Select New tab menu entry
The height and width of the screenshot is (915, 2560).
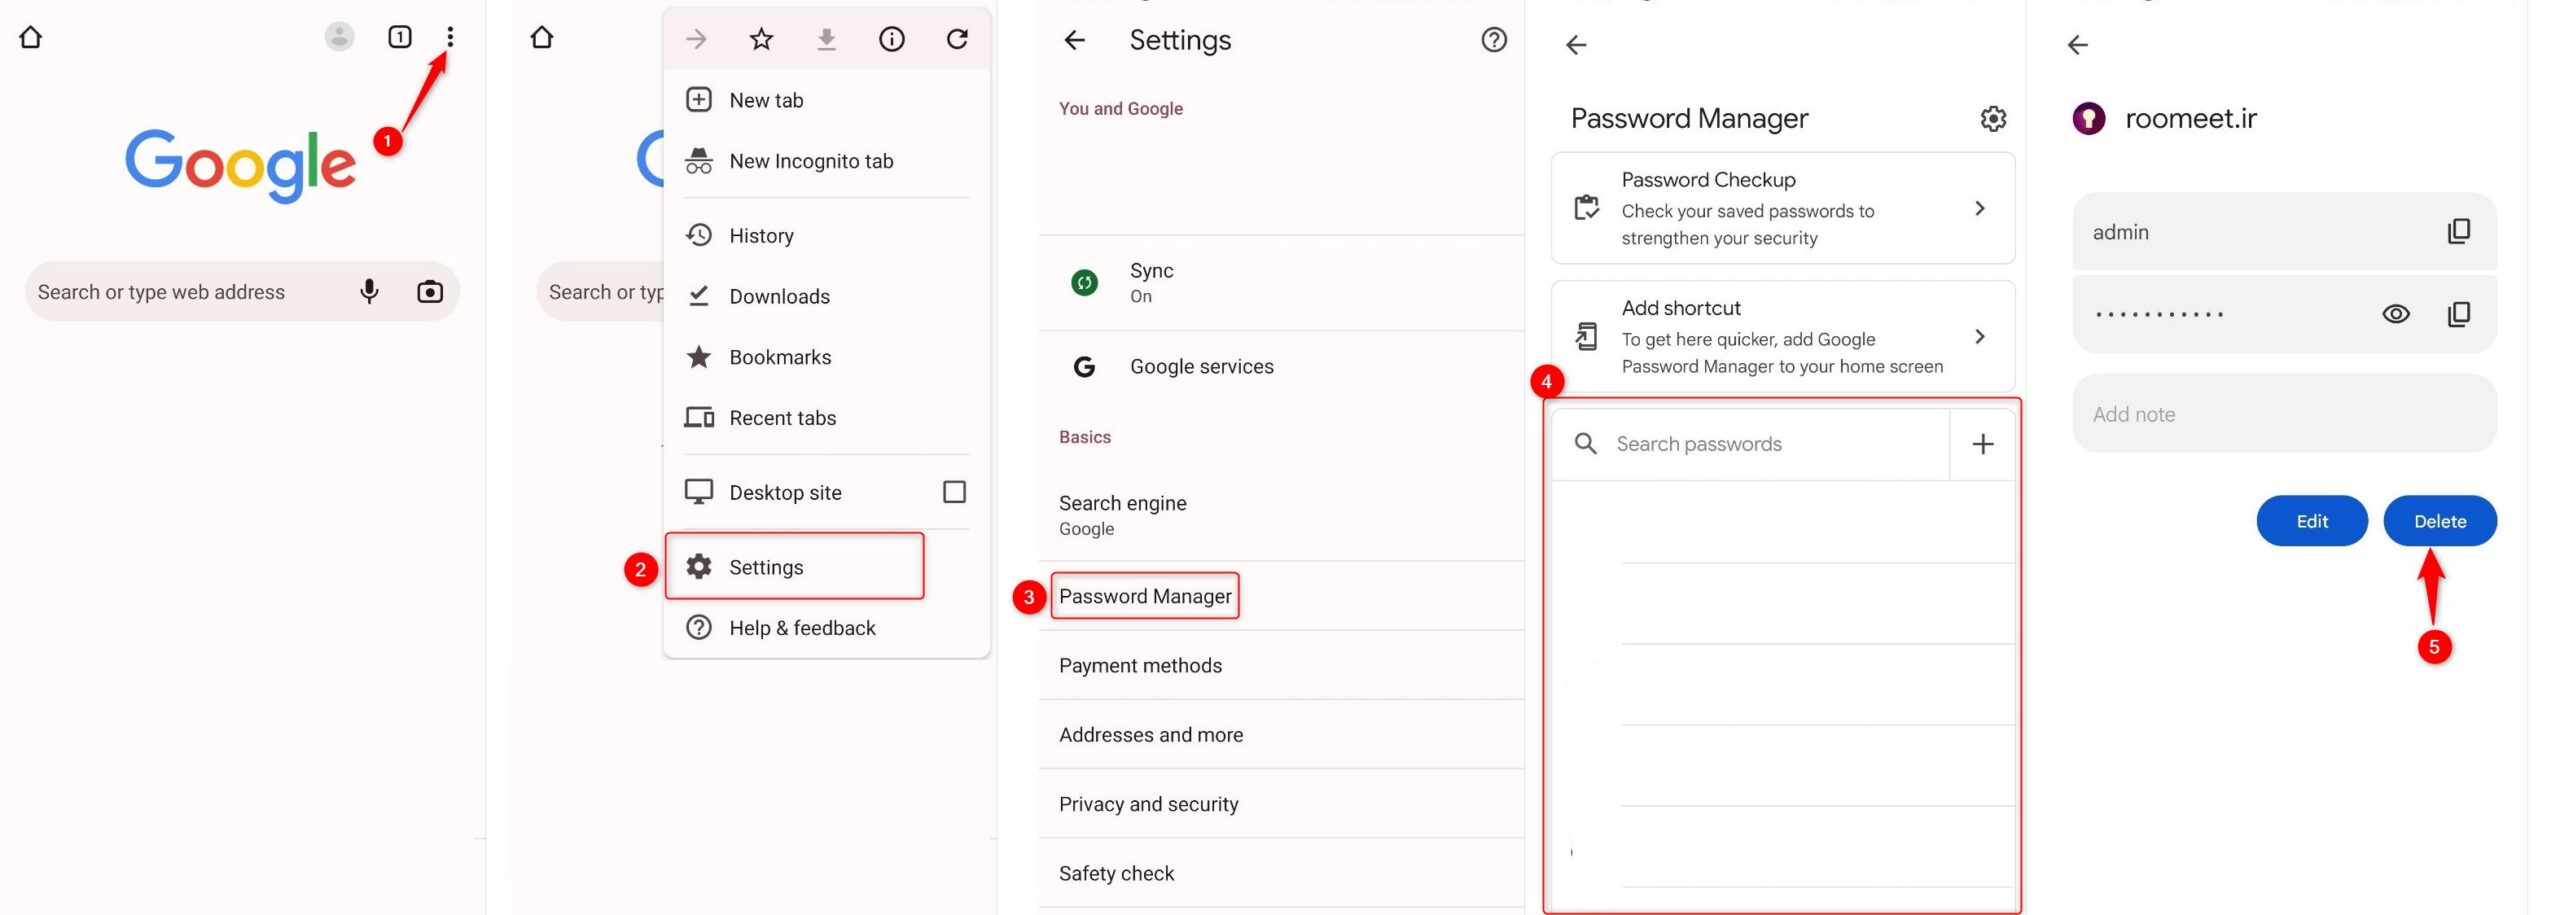tap(826, 100)
